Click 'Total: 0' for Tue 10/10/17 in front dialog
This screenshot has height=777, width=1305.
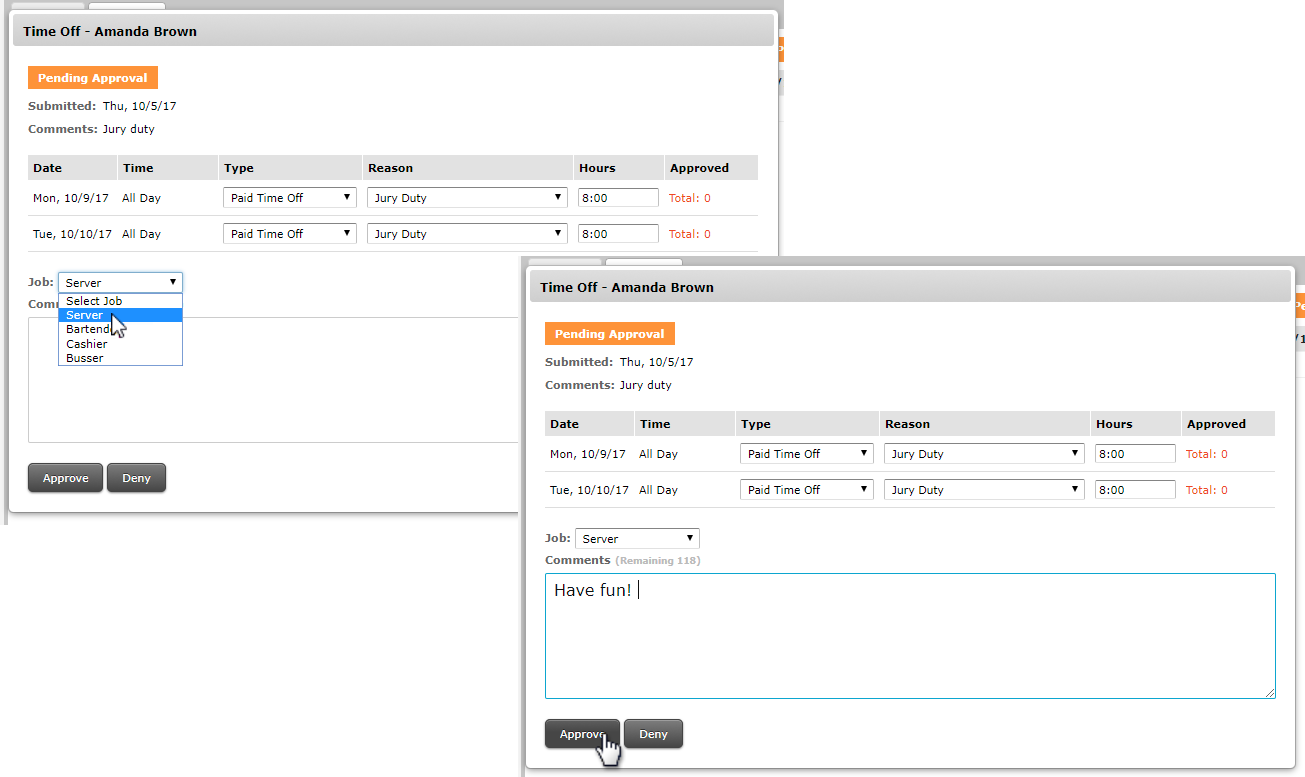(x=1206, y=490)
